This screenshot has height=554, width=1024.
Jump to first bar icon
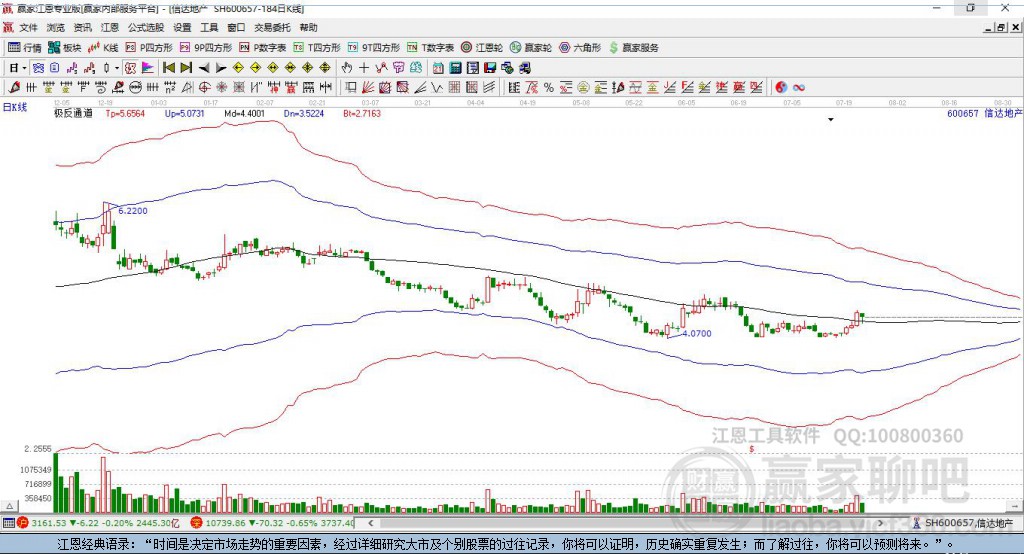click(168, 68)
